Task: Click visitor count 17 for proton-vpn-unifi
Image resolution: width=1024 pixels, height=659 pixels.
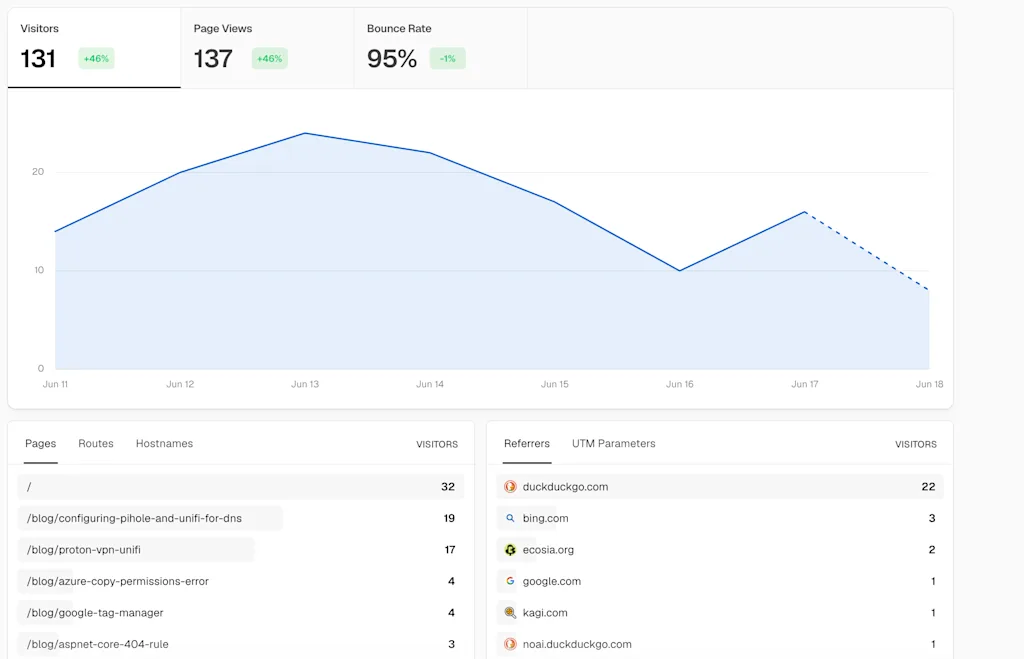Action: click(x=450, y=550)
